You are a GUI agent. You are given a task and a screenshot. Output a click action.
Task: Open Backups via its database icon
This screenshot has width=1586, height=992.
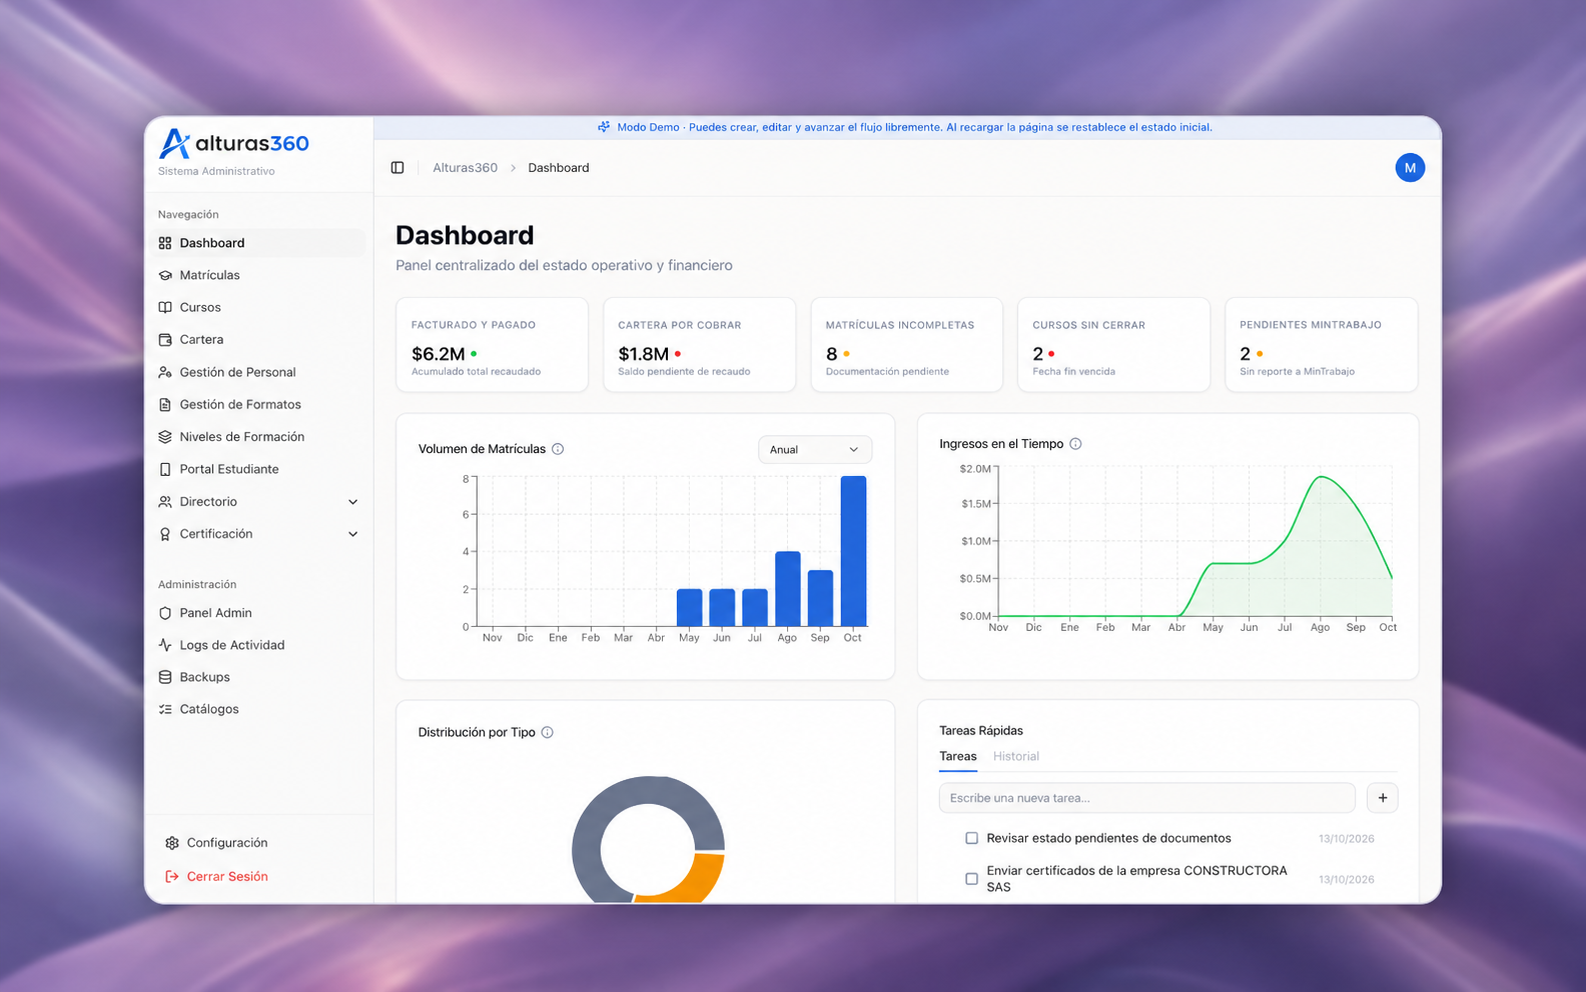click(x=165, y=677)
